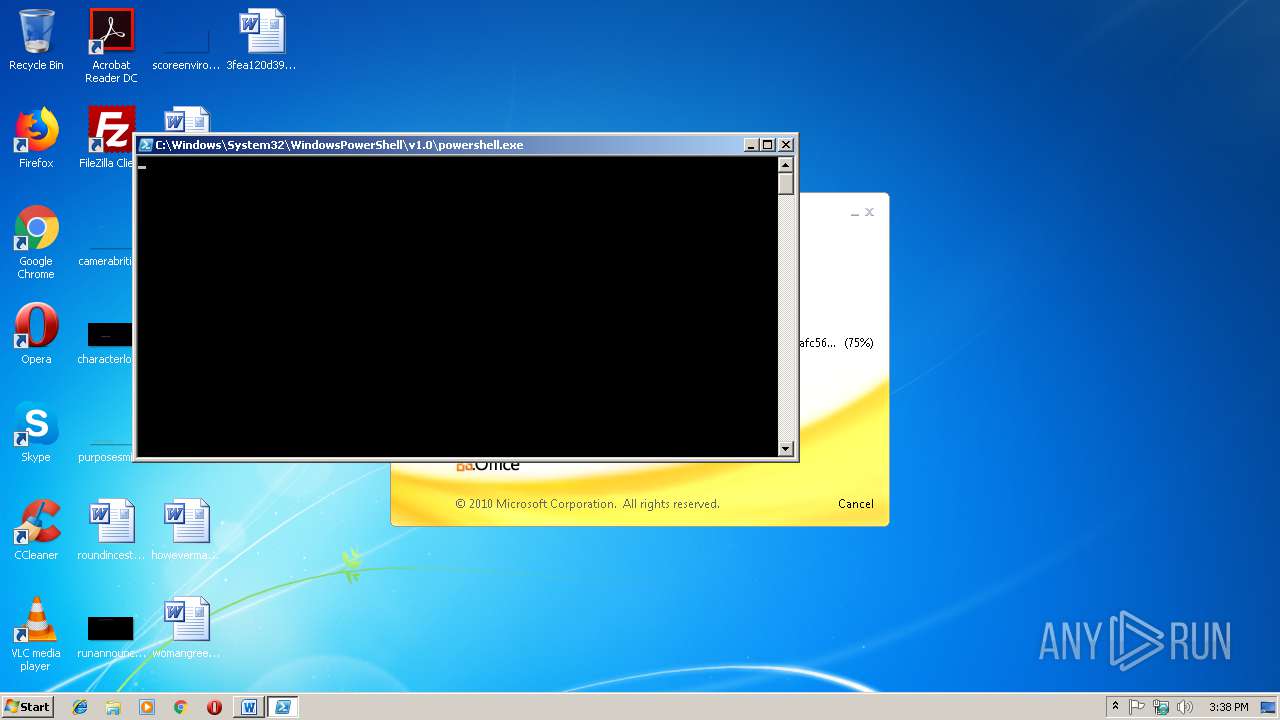Select the 3fea120d39 Word document icon
Screen dimensions: 1280x720
click(261, 40)
